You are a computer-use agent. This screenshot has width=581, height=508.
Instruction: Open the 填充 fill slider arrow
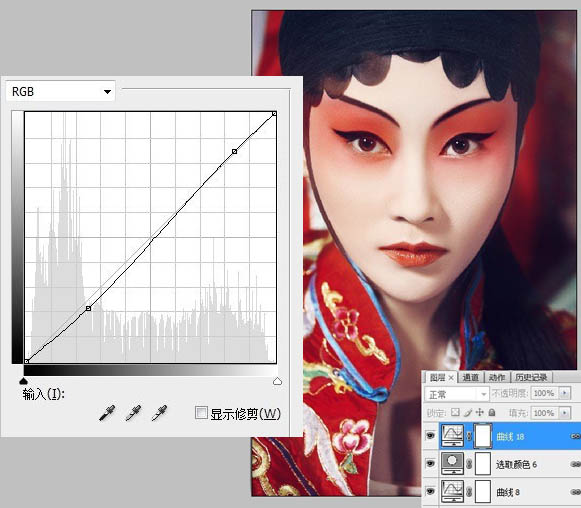(x=565, y=412)
